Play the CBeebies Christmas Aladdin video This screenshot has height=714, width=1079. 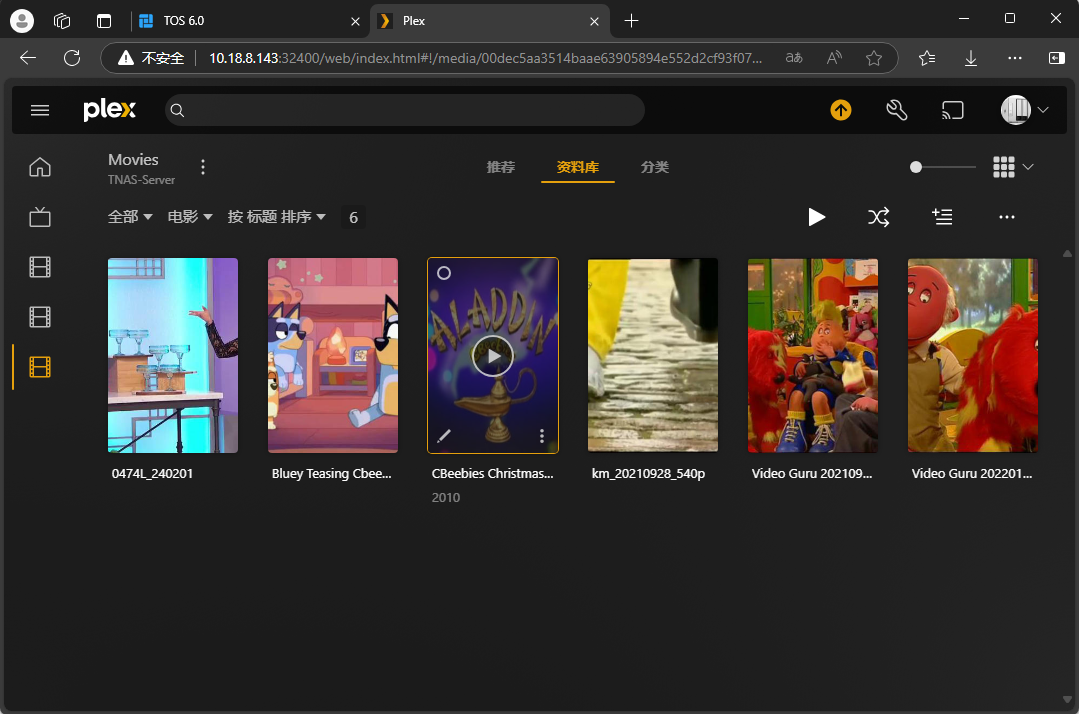pos(493,356)
